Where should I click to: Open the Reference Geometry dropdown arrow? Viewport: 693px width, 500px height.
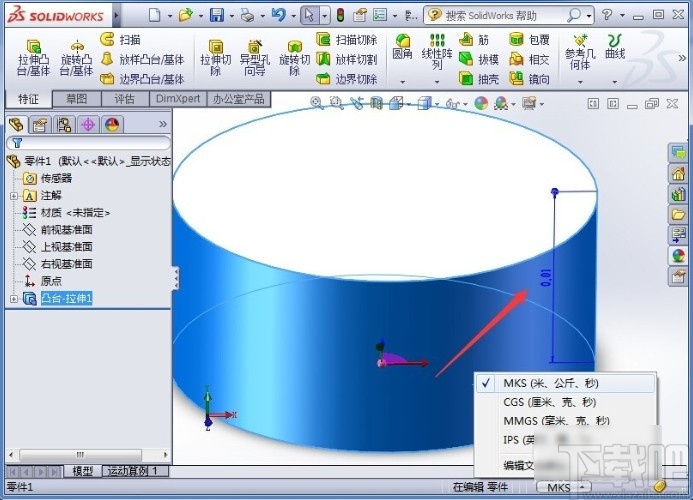coord(580,82)
